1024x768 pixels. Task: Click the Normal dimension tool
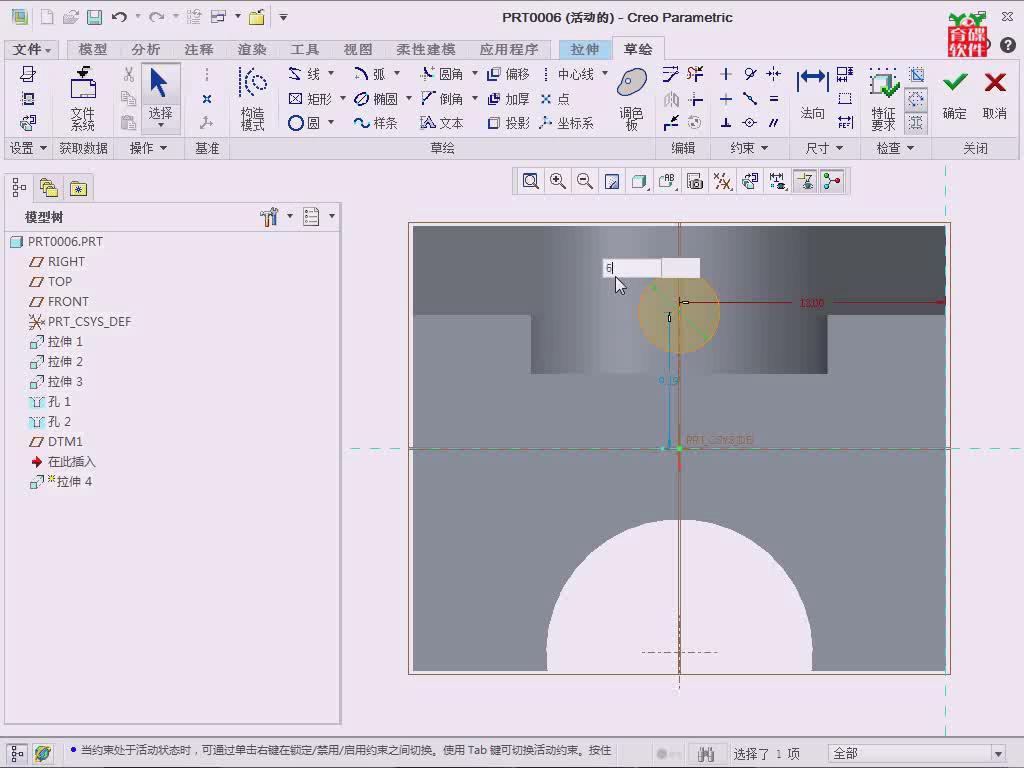point(812,95)
